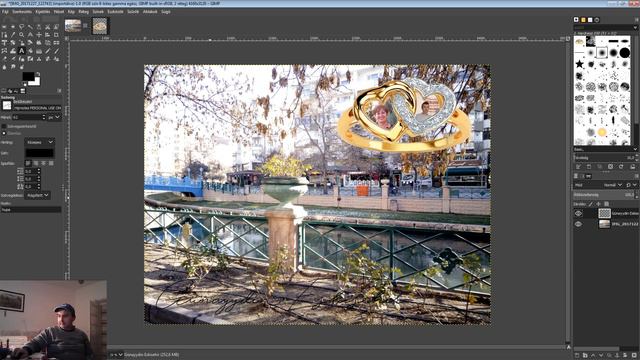Select the Bucket Fill tool

(x=30, y=51)
